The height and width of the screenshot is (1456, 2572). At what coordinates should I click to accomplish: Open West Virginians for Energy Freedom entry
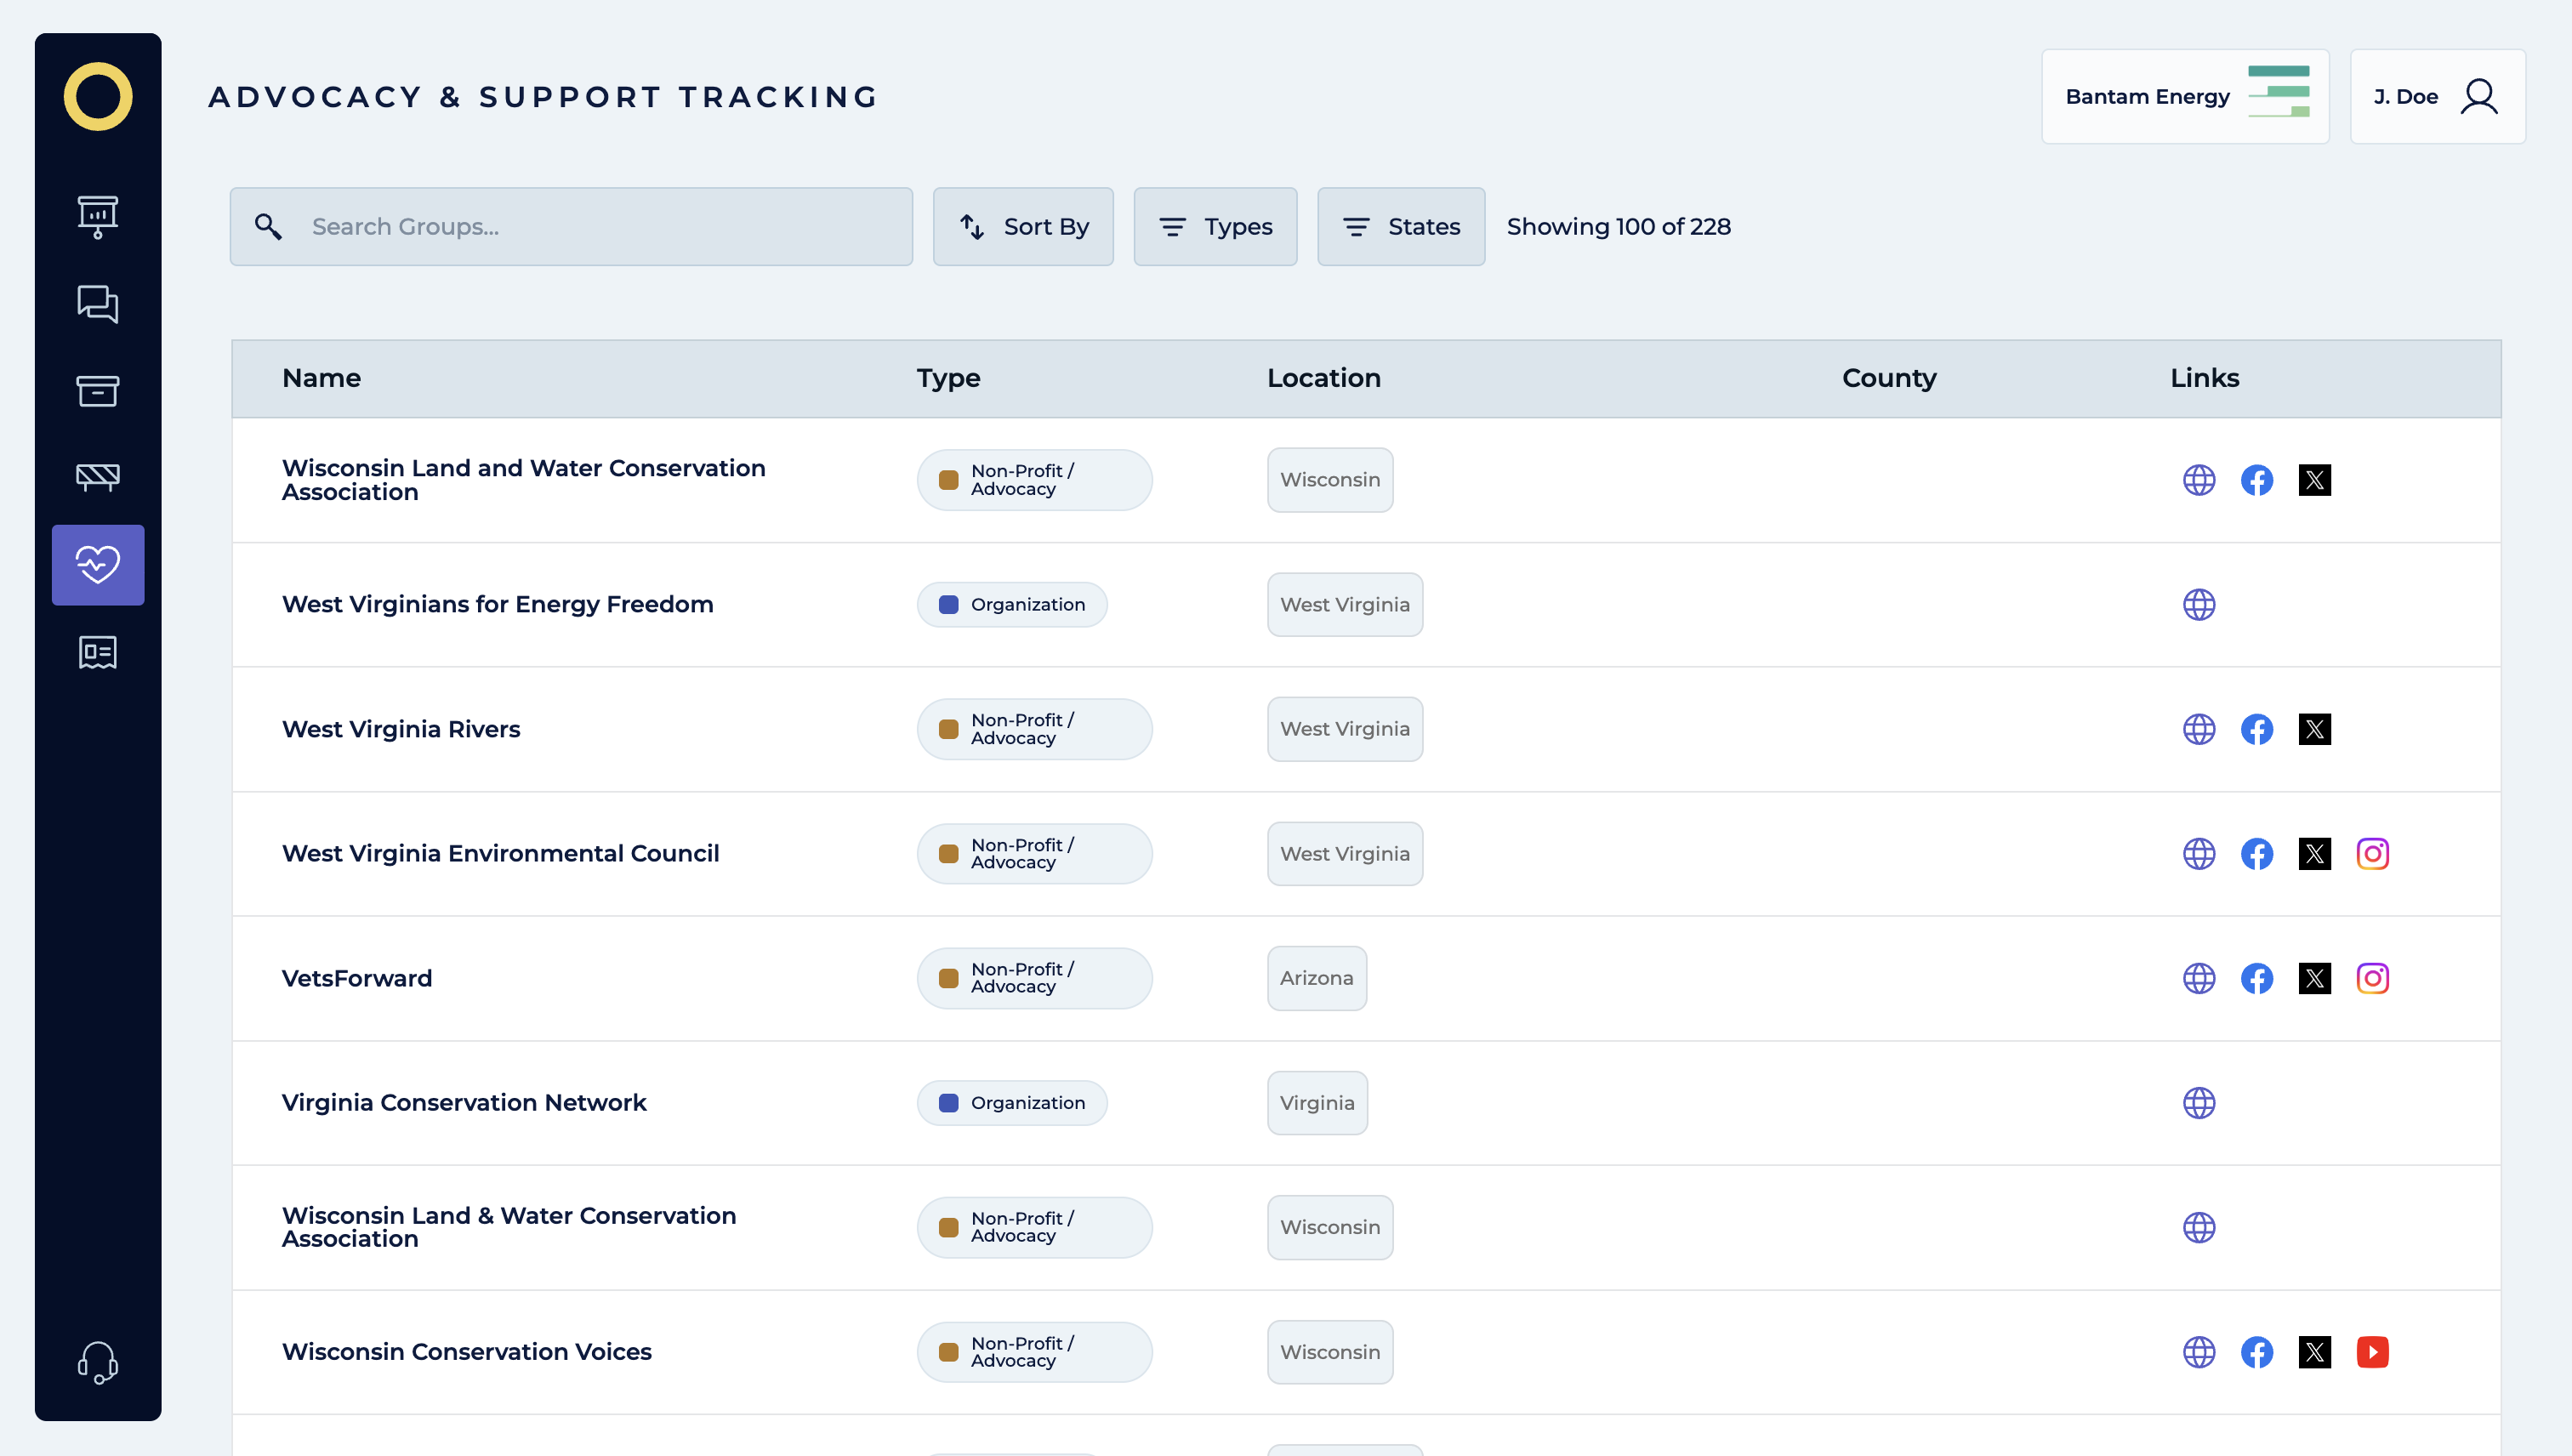click(497, 604)
